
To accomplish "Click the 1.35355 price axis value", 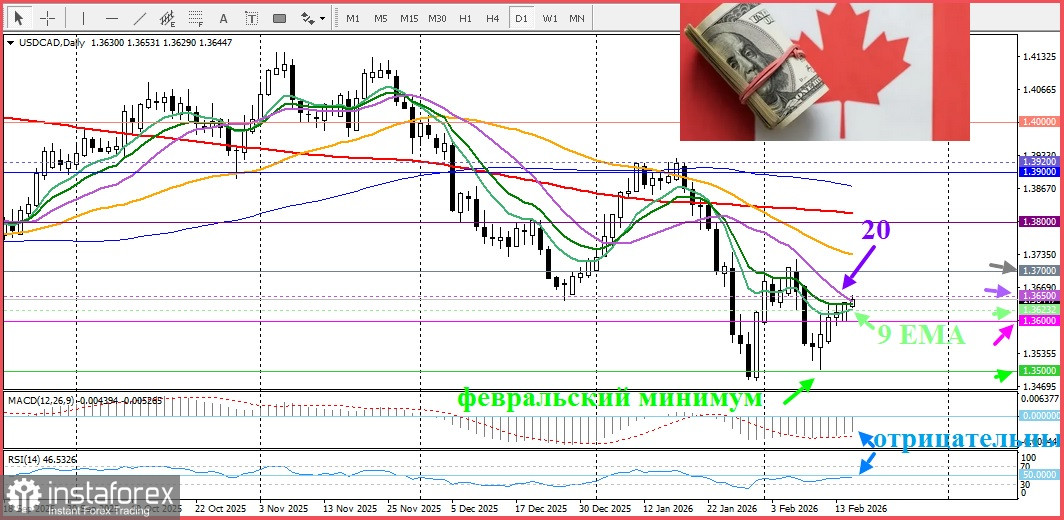I will [1038, 354].
